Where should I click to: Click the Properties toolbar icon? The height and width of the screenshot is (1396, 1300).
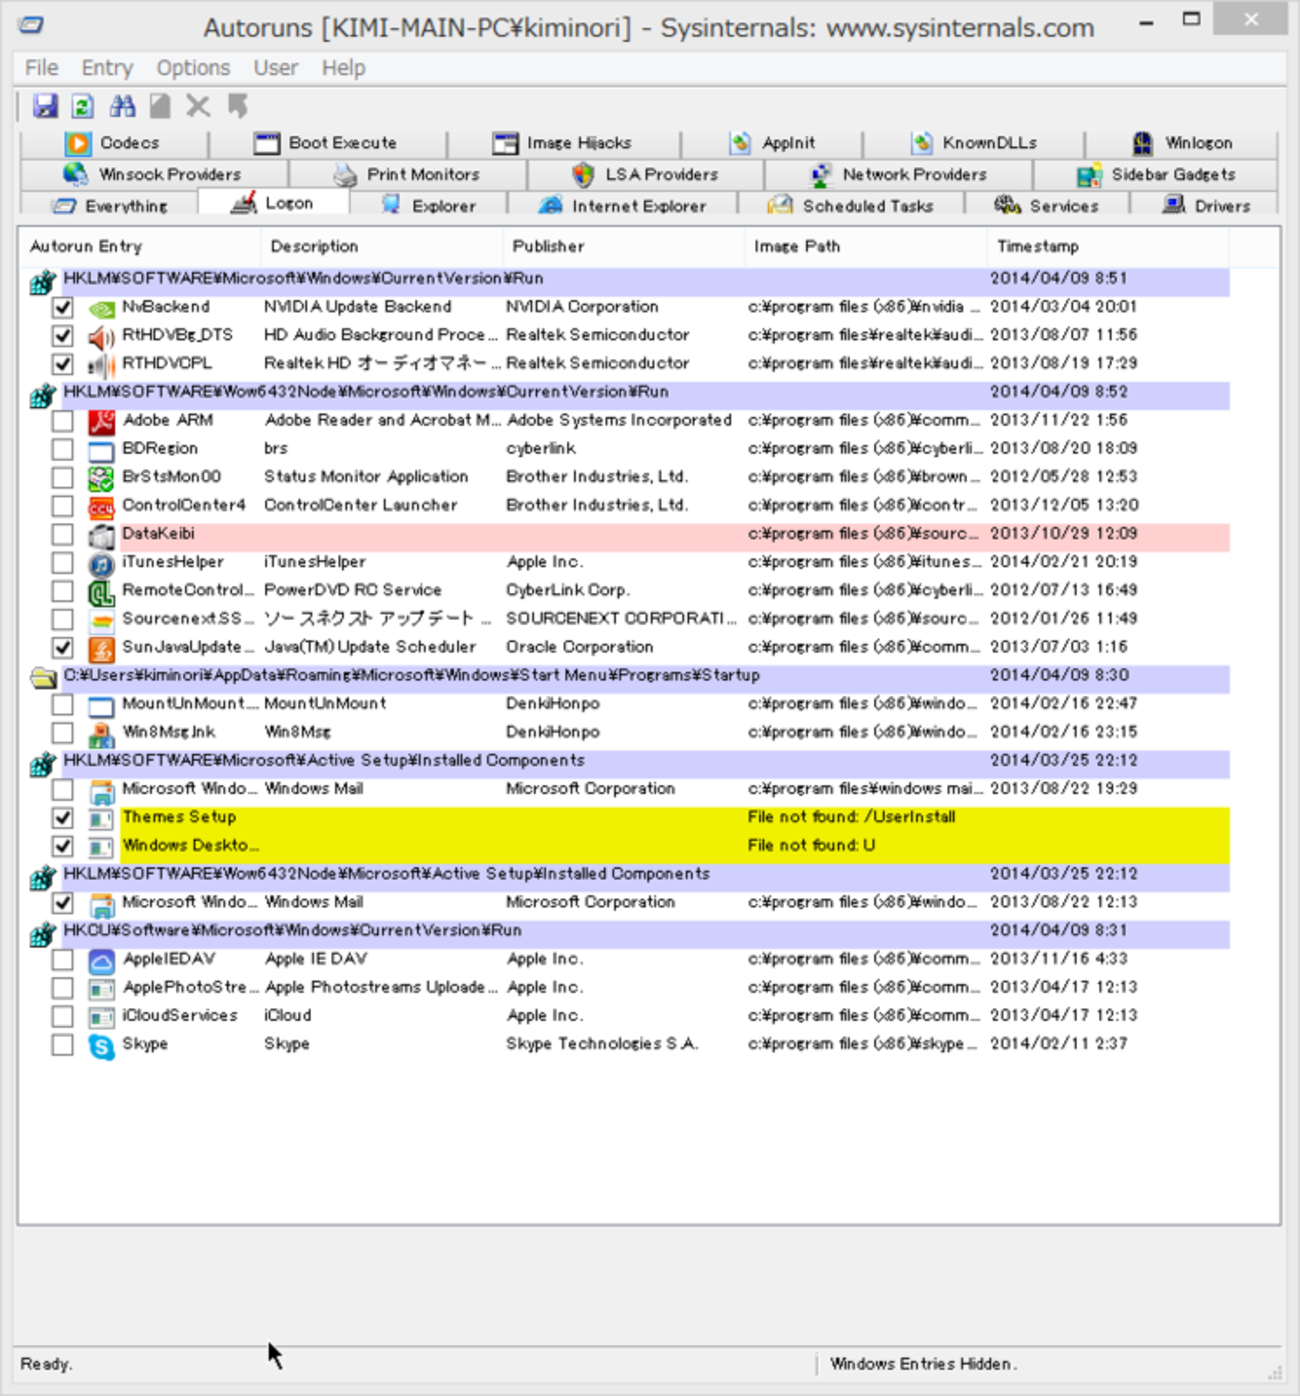pyautogui.click(x=160, y=106)
